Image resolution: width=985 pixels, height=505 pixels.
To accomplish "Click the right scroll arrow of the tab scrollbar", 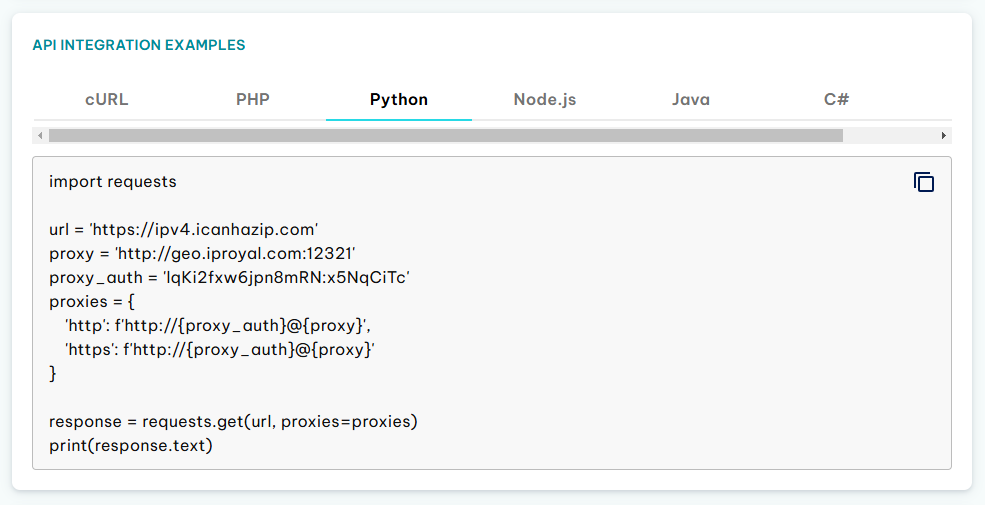I will (x=944, y=136).
